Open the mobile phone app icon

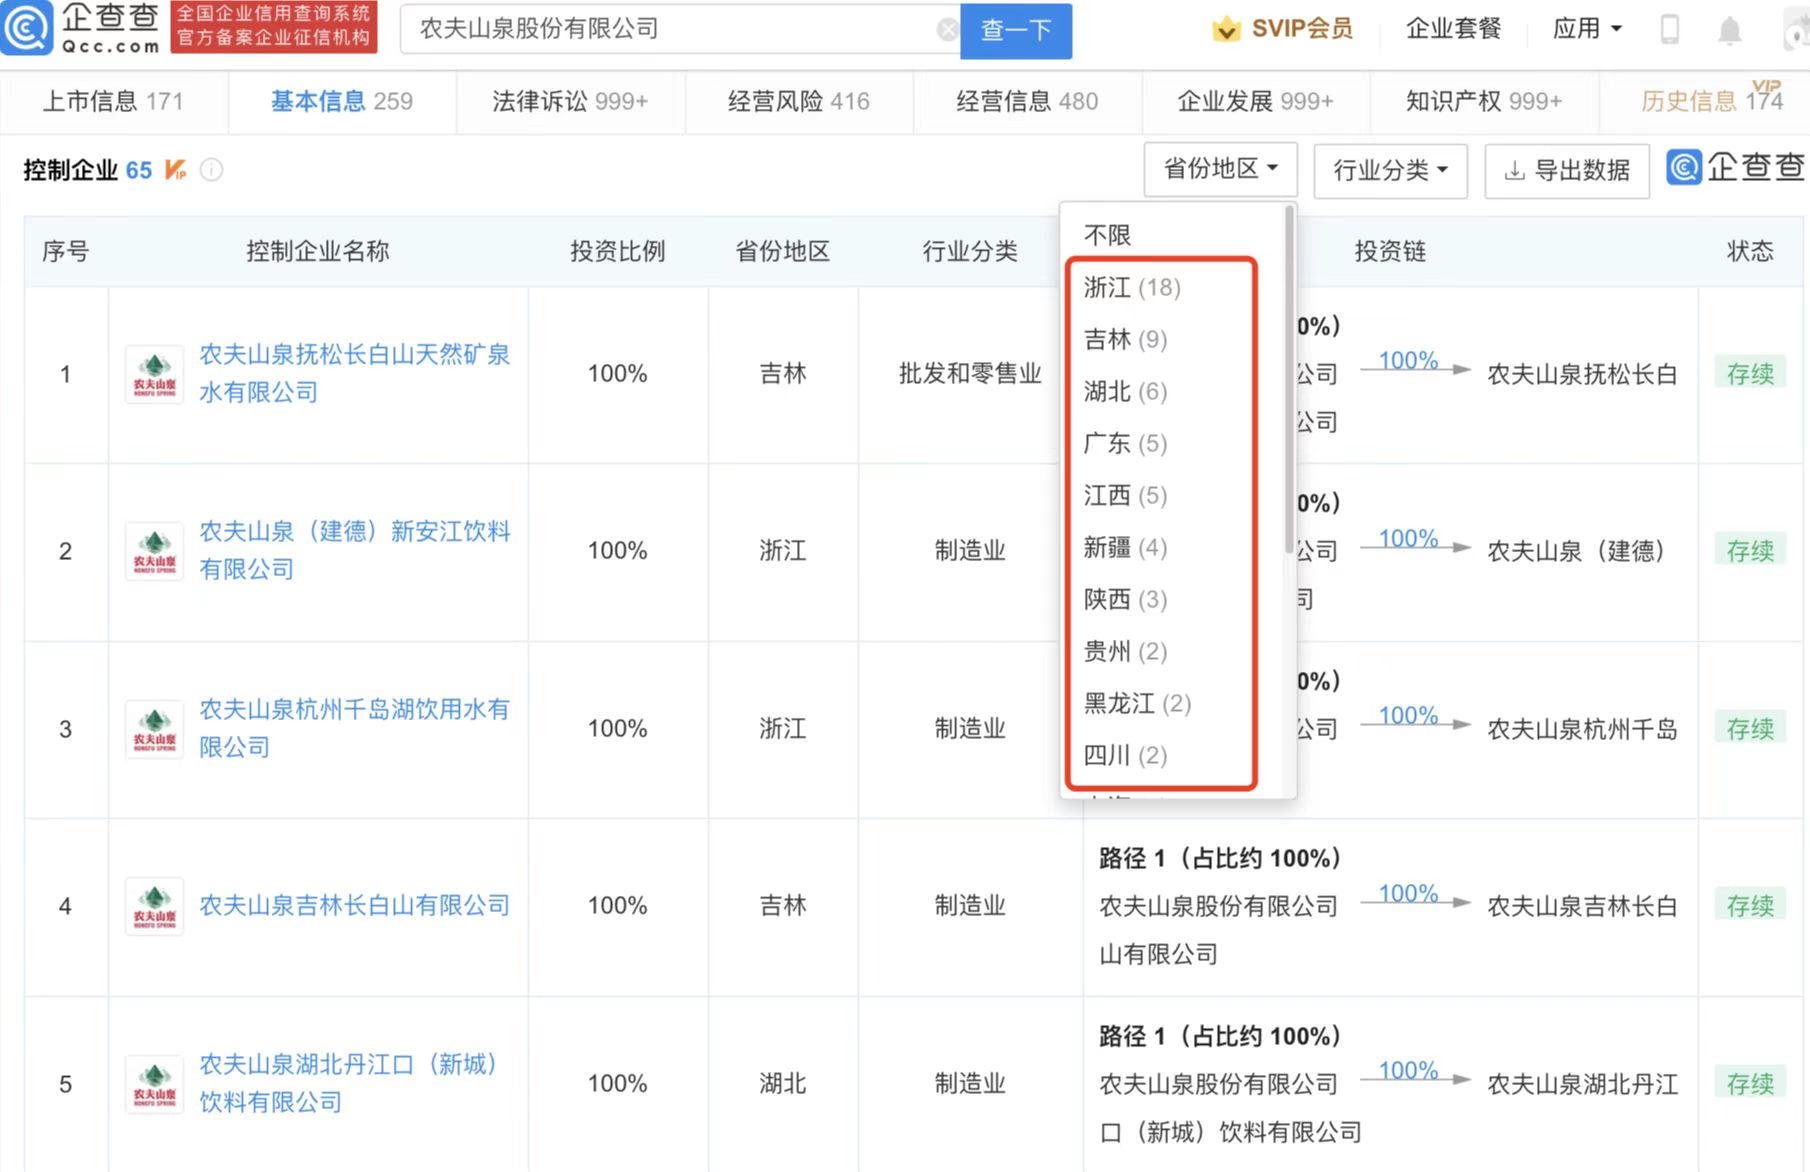[1669, 29]
